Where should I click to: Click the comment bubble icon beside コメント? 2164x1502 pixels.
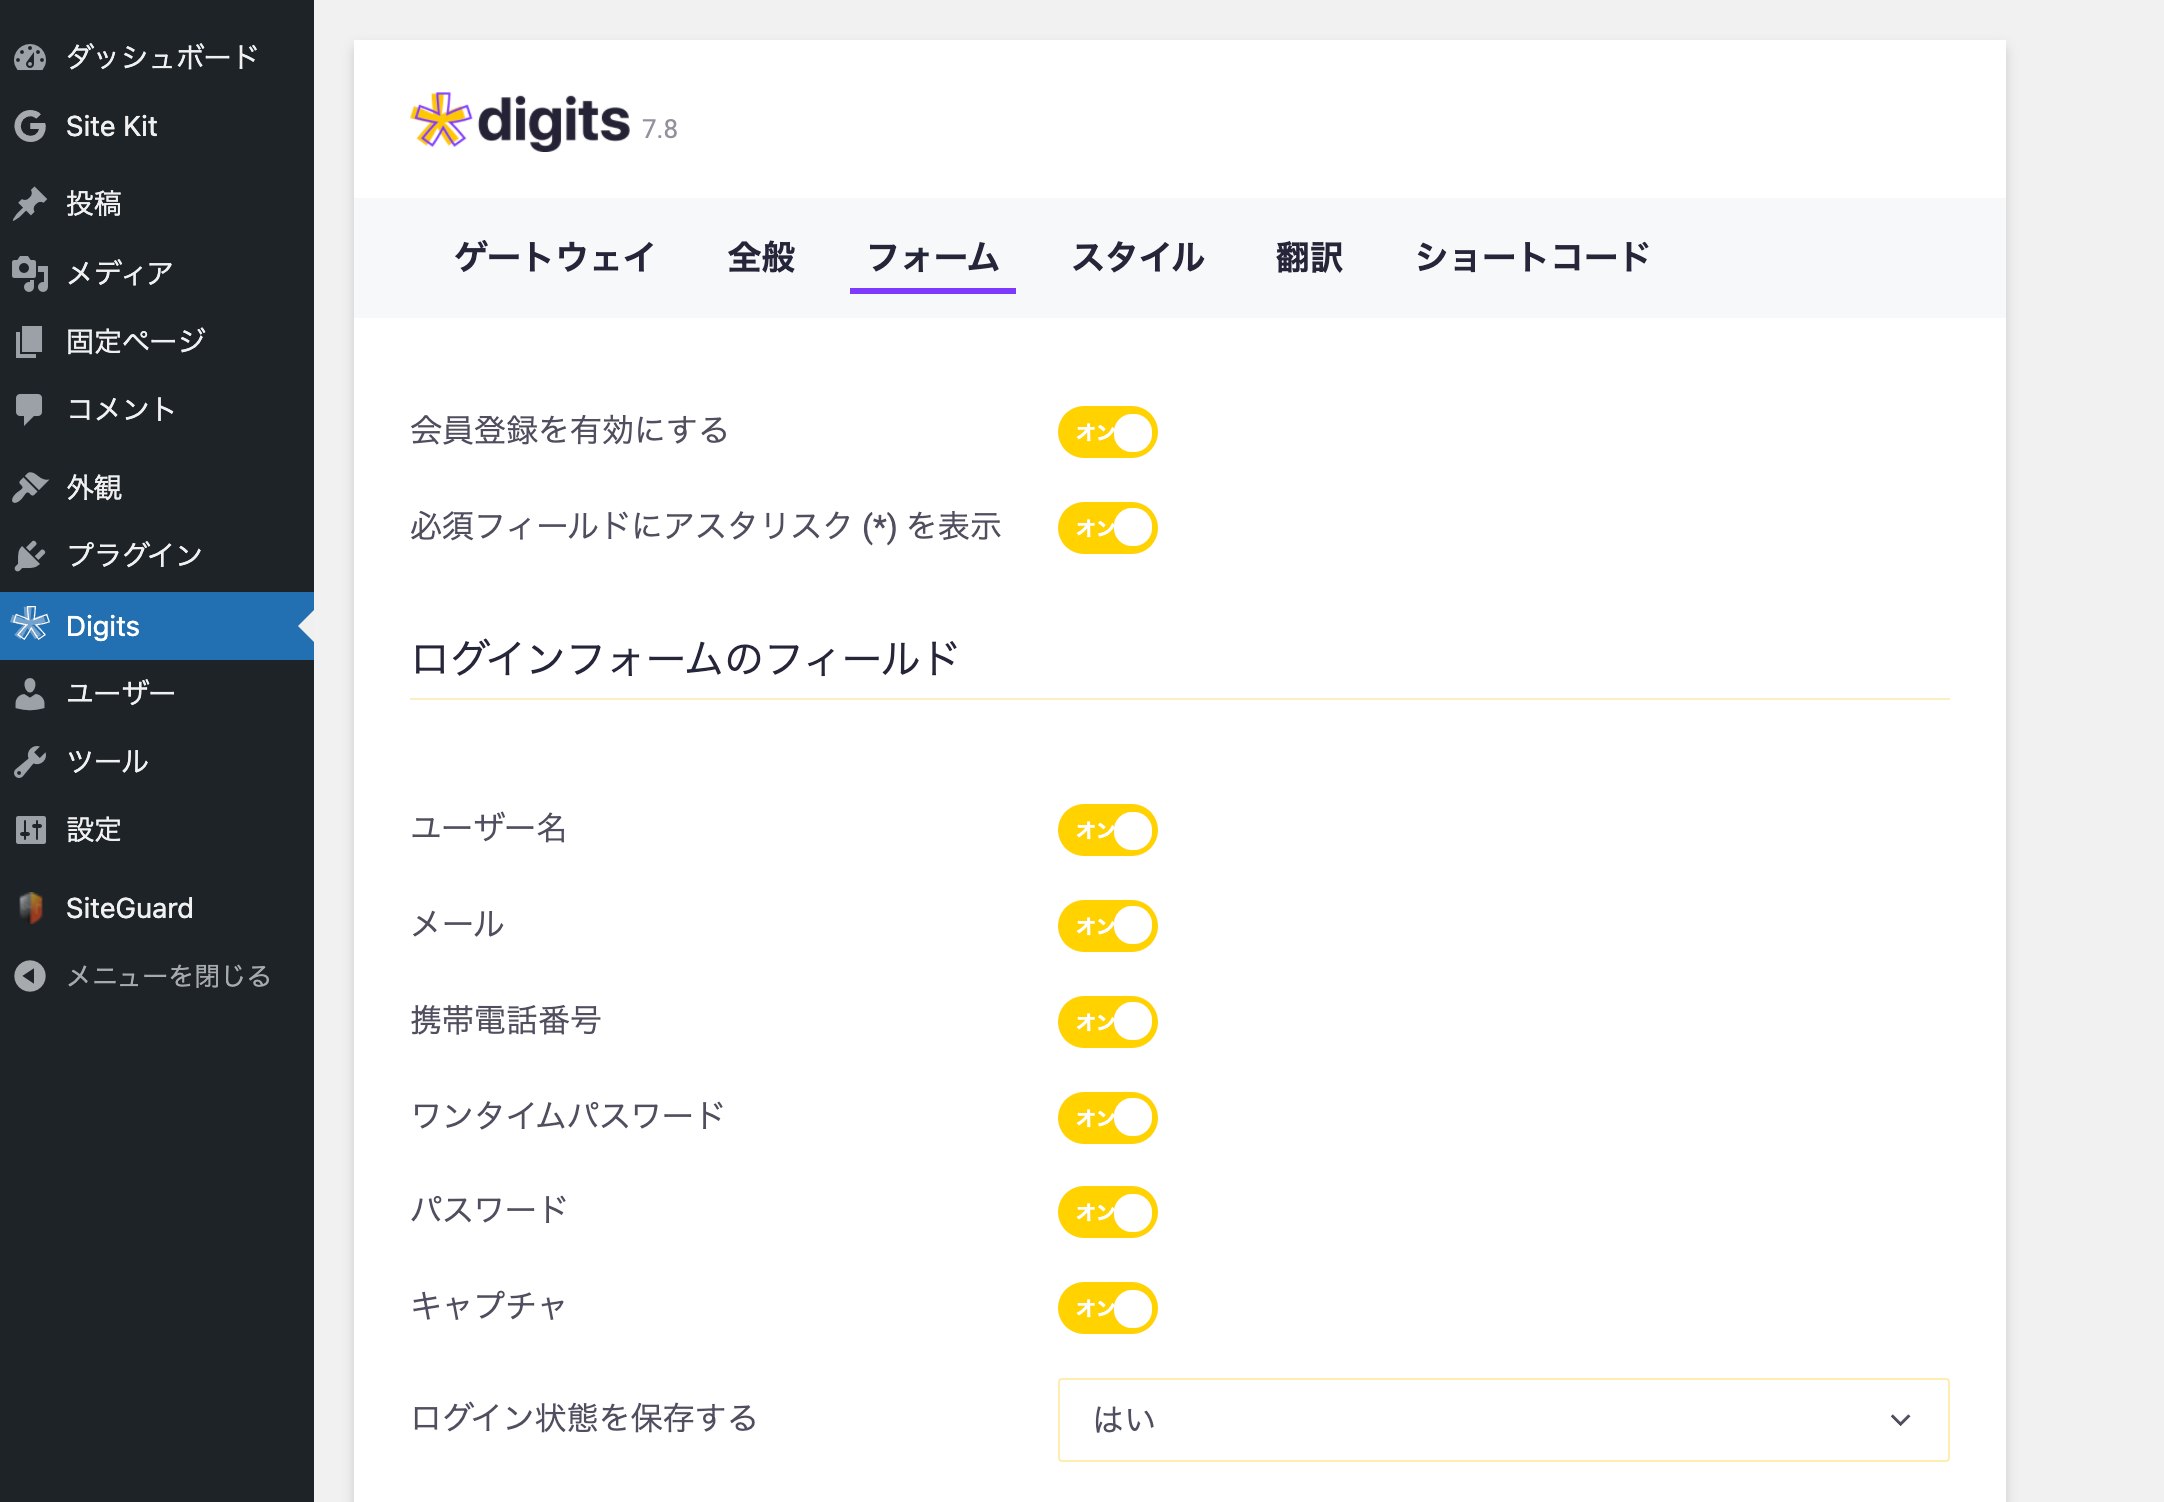30,409
